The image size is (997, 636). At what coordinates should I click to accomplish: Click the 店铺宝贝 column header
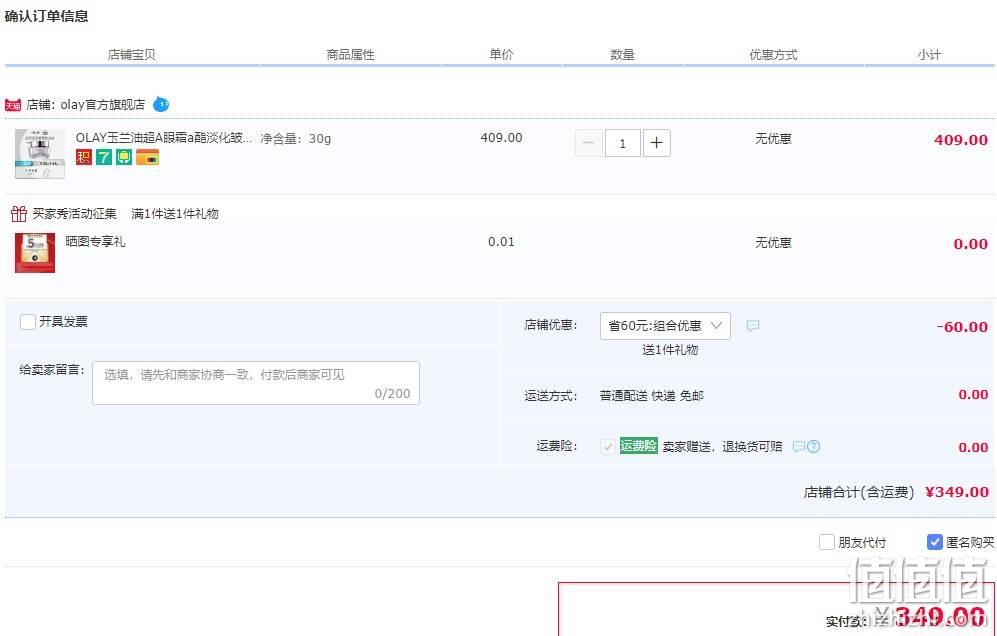pos(132,55)
